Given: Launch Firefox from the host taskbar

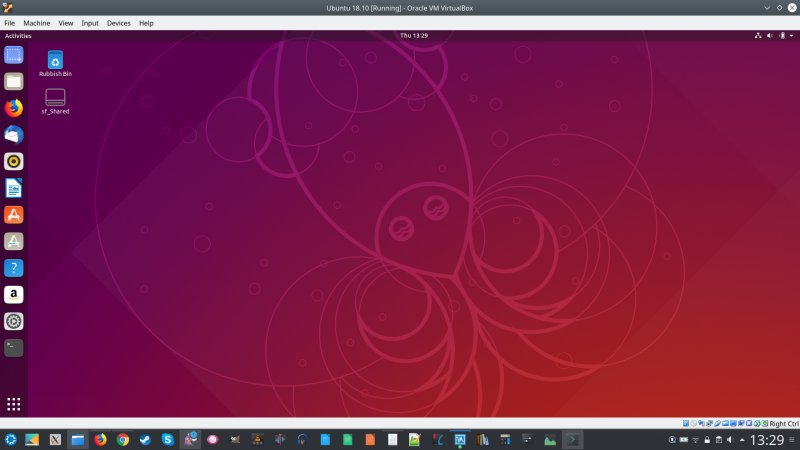Looking at the screenshot, I should click(x=101, y=439).
